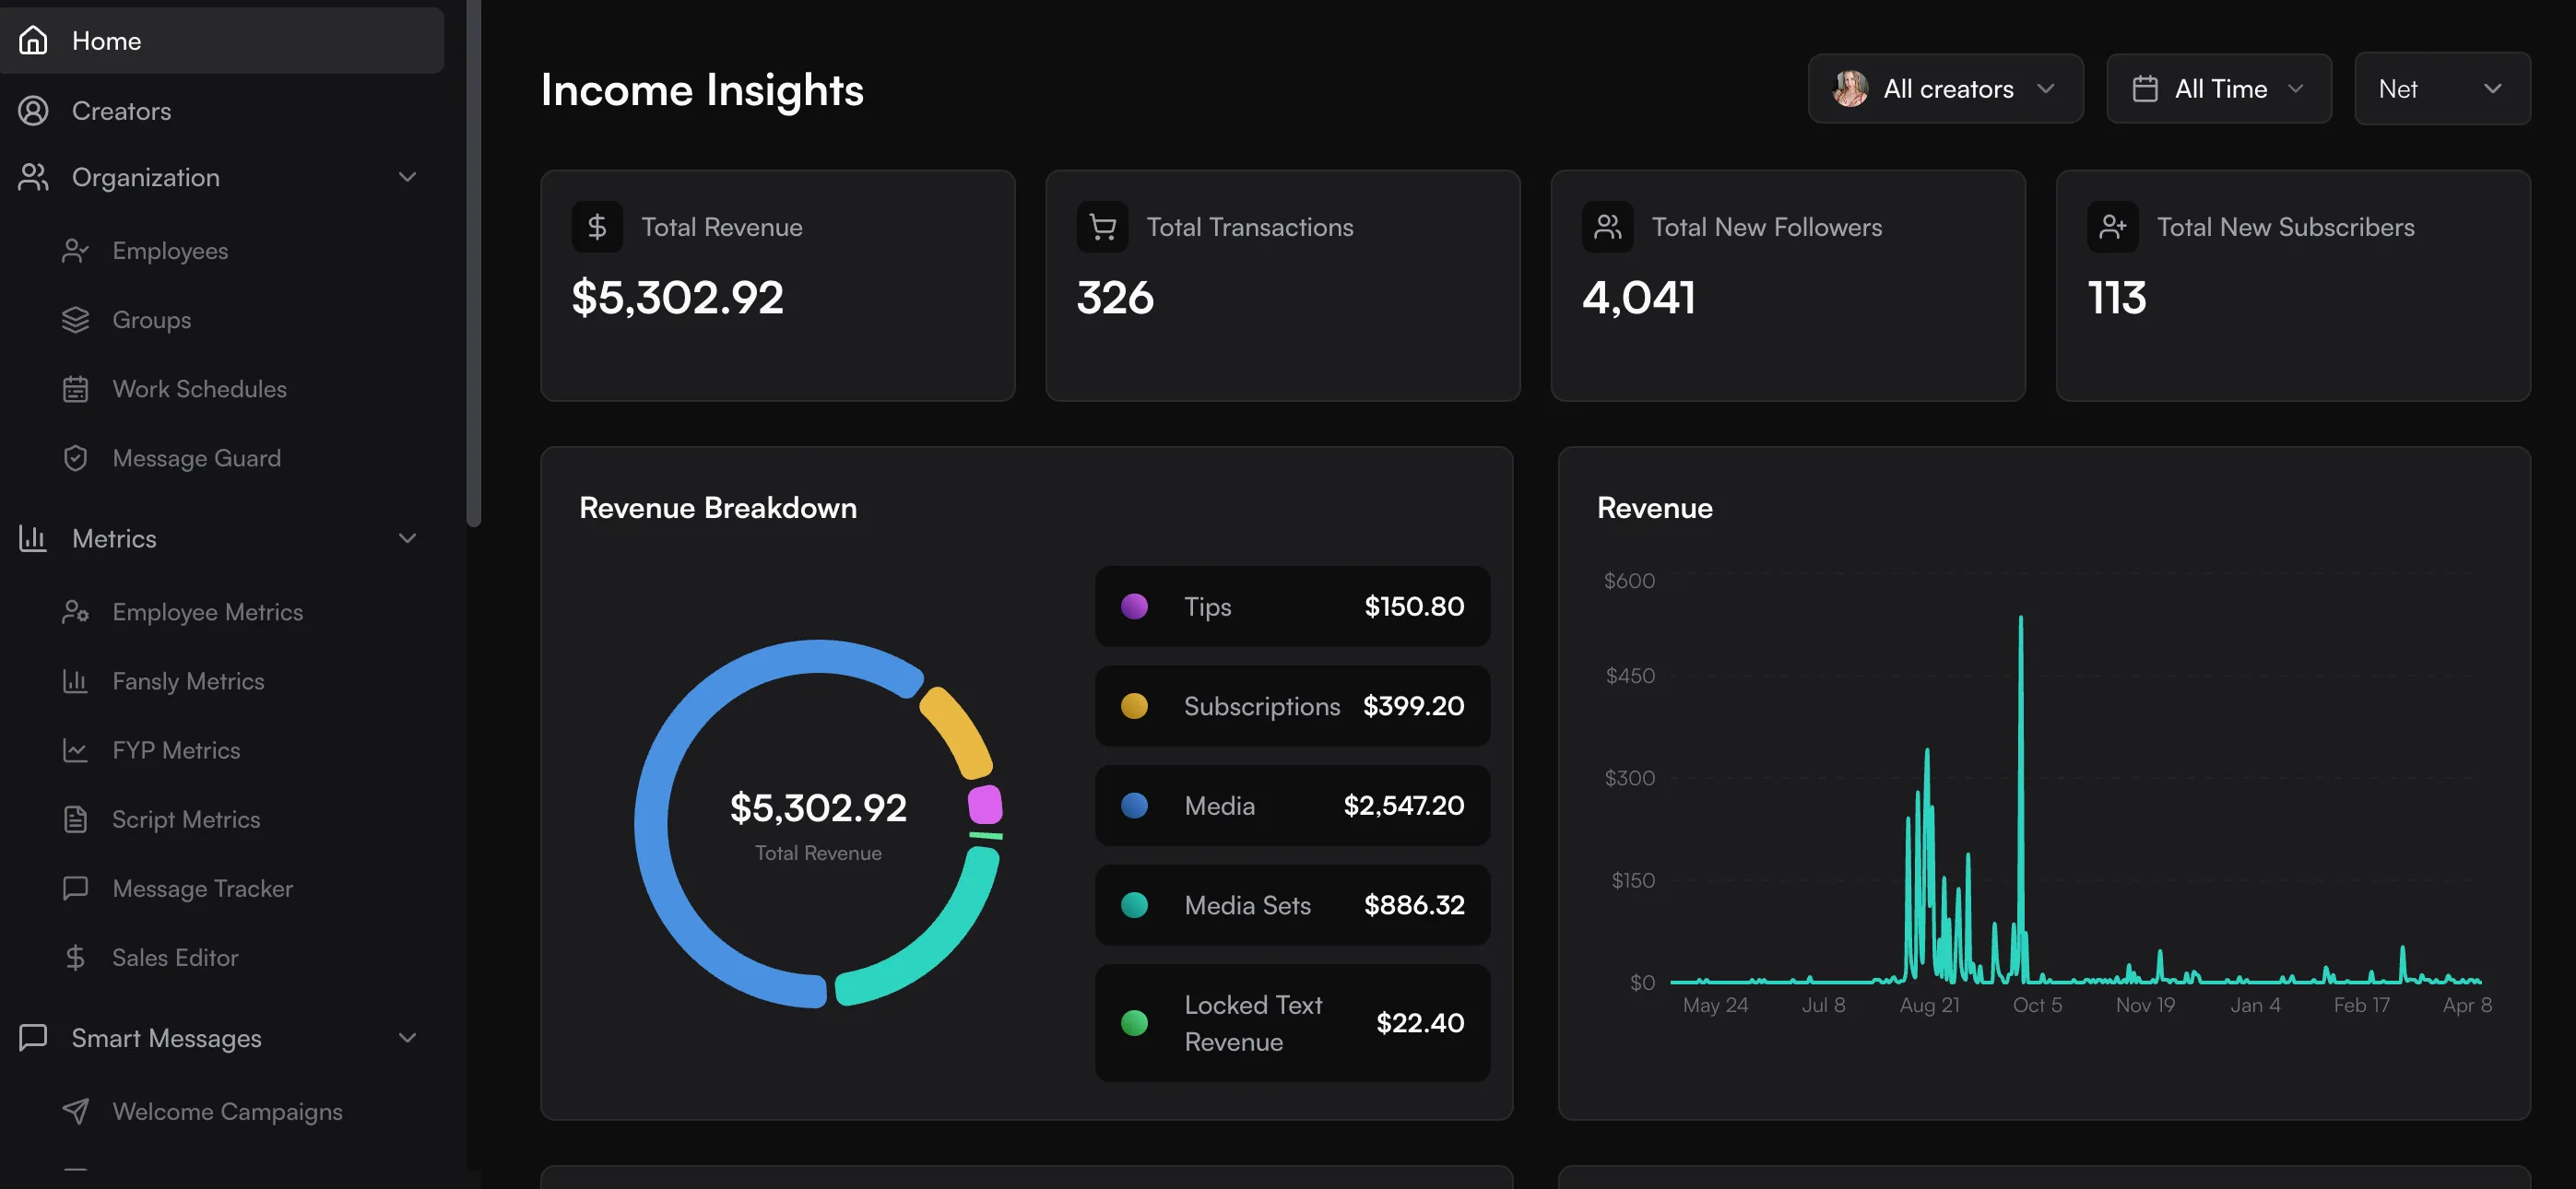Select the Sales Editor dollar icon

pos(76,956)
